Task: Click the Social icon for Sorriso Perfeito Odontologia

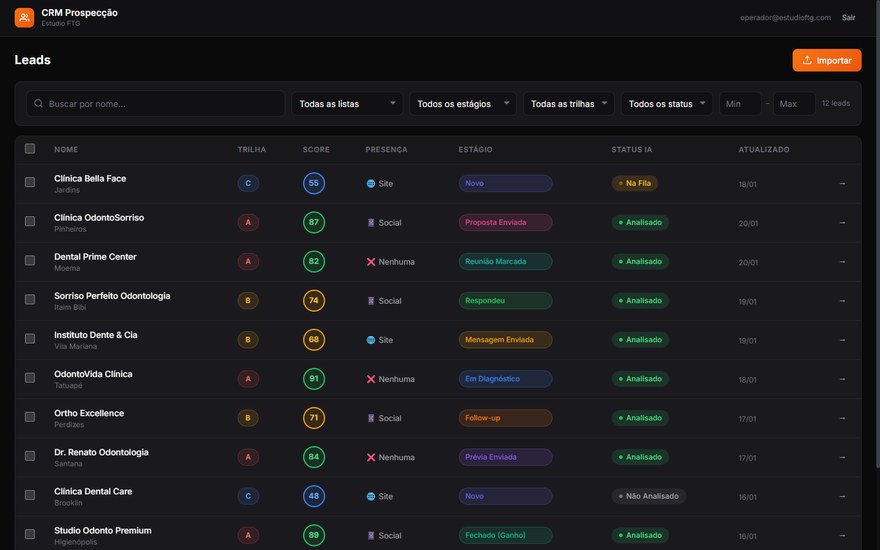Action: (x=370, y=301)
